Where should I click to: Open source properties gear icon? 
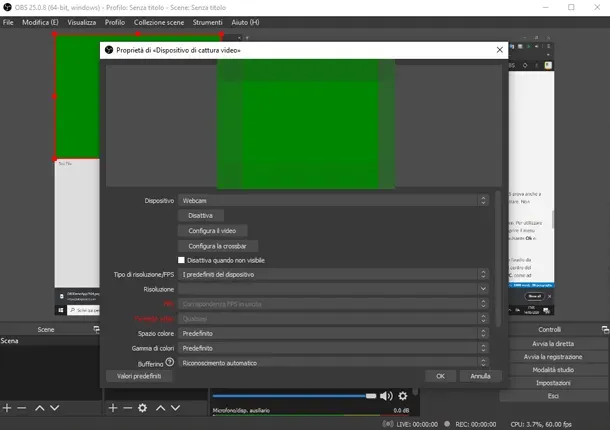point(142,408)
